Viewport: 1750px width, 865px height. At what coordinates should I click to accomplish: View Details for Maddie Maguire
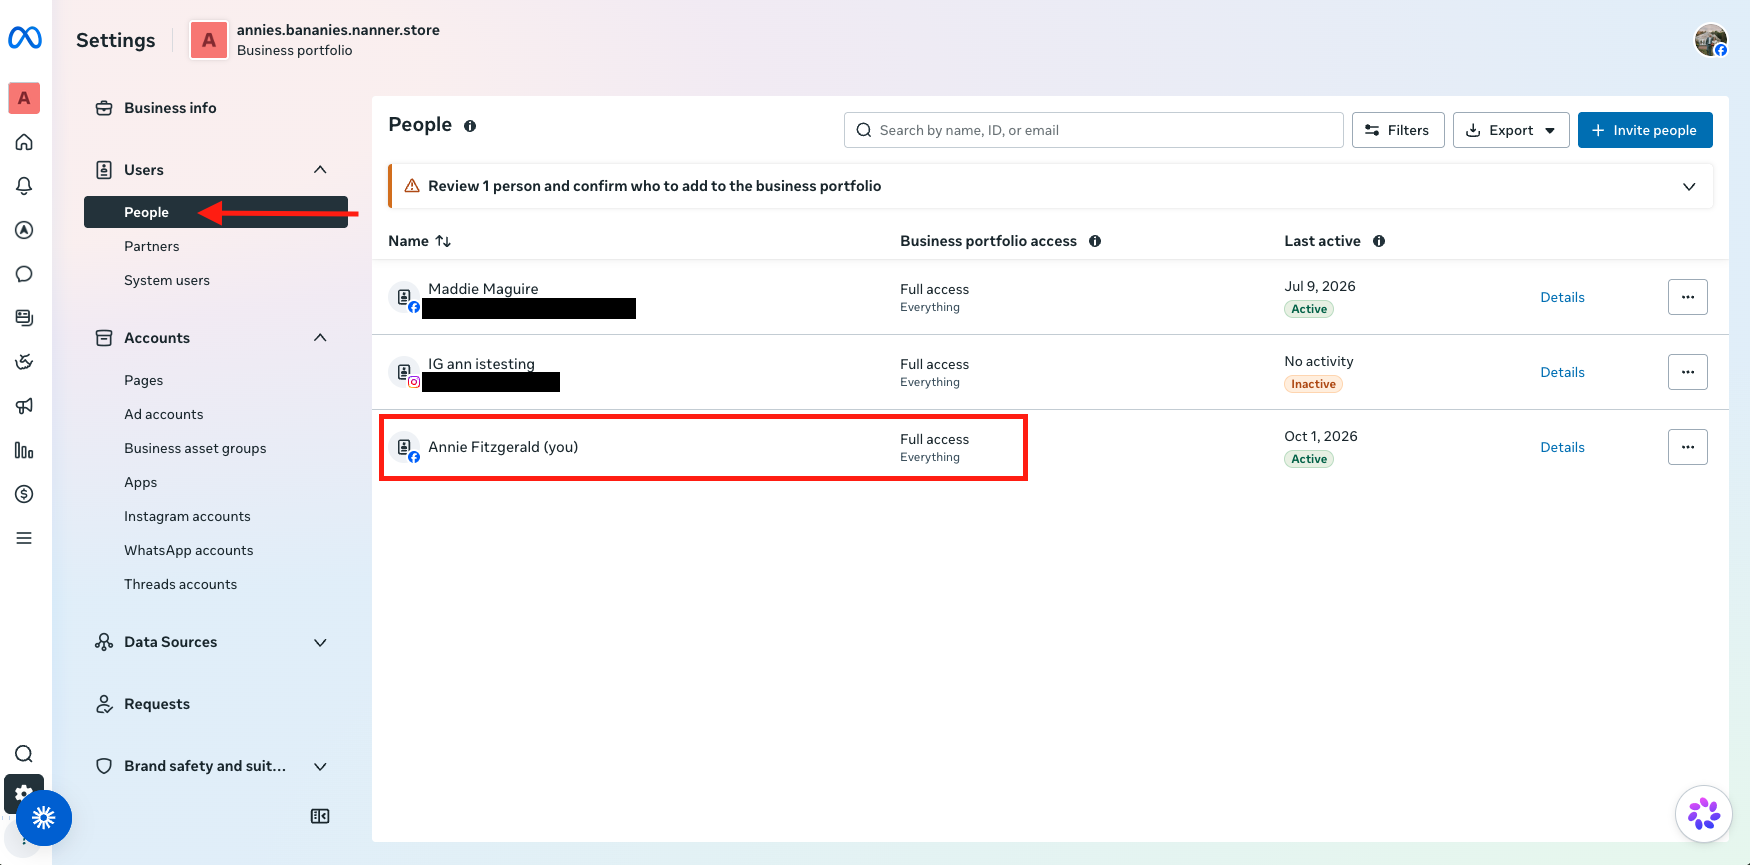click(x=1562, y=297)
